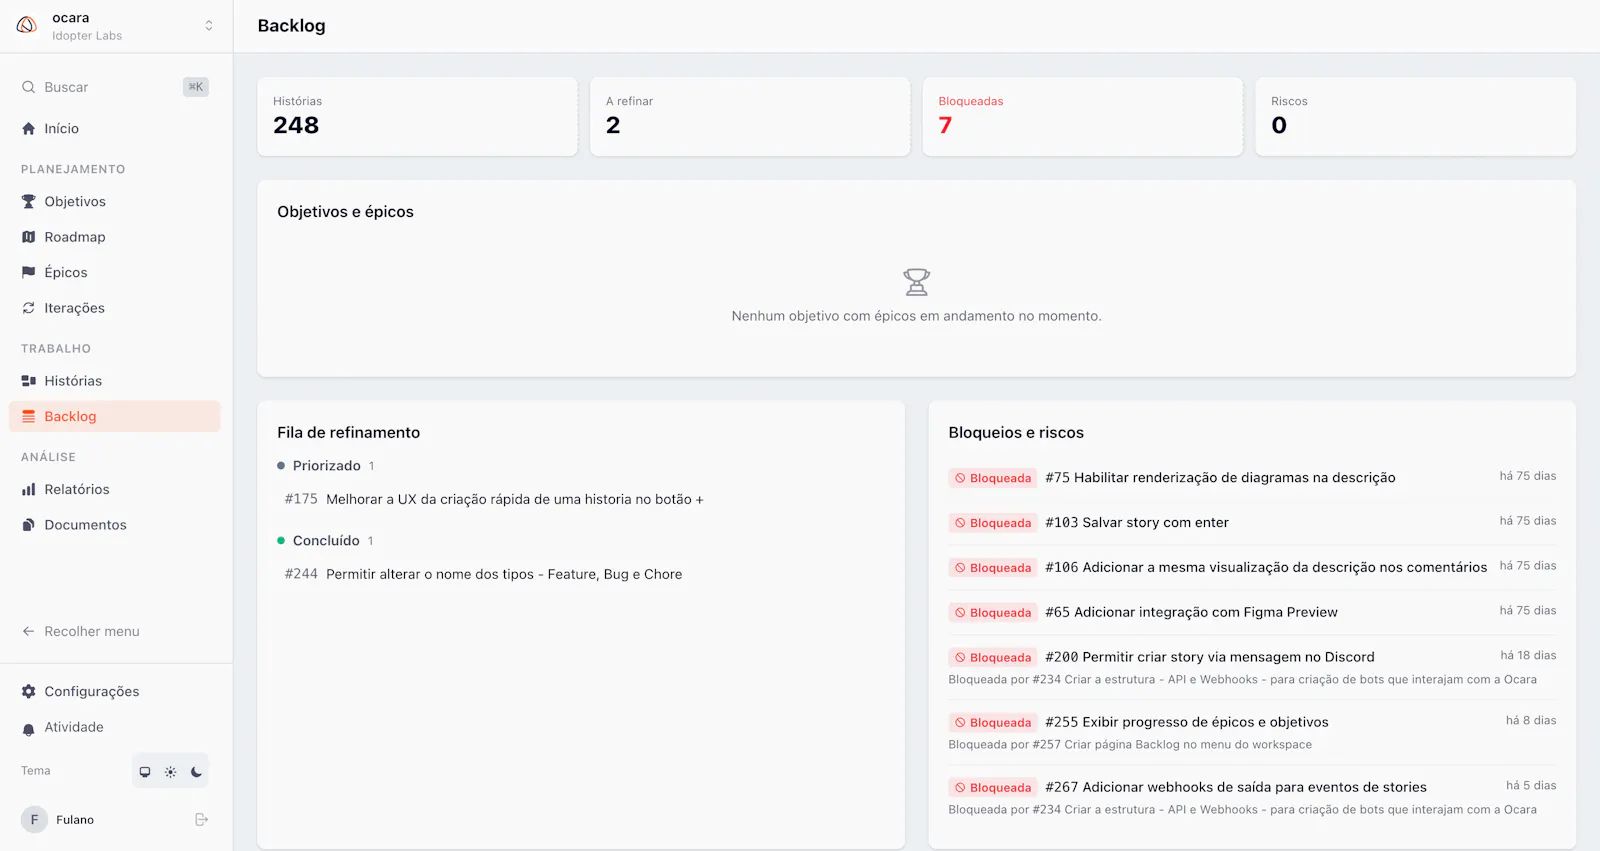Screen dimensions: 1600x851
Task: Go to Início in the sidebar
Action: pyautogui.click(x=115, y=128)
